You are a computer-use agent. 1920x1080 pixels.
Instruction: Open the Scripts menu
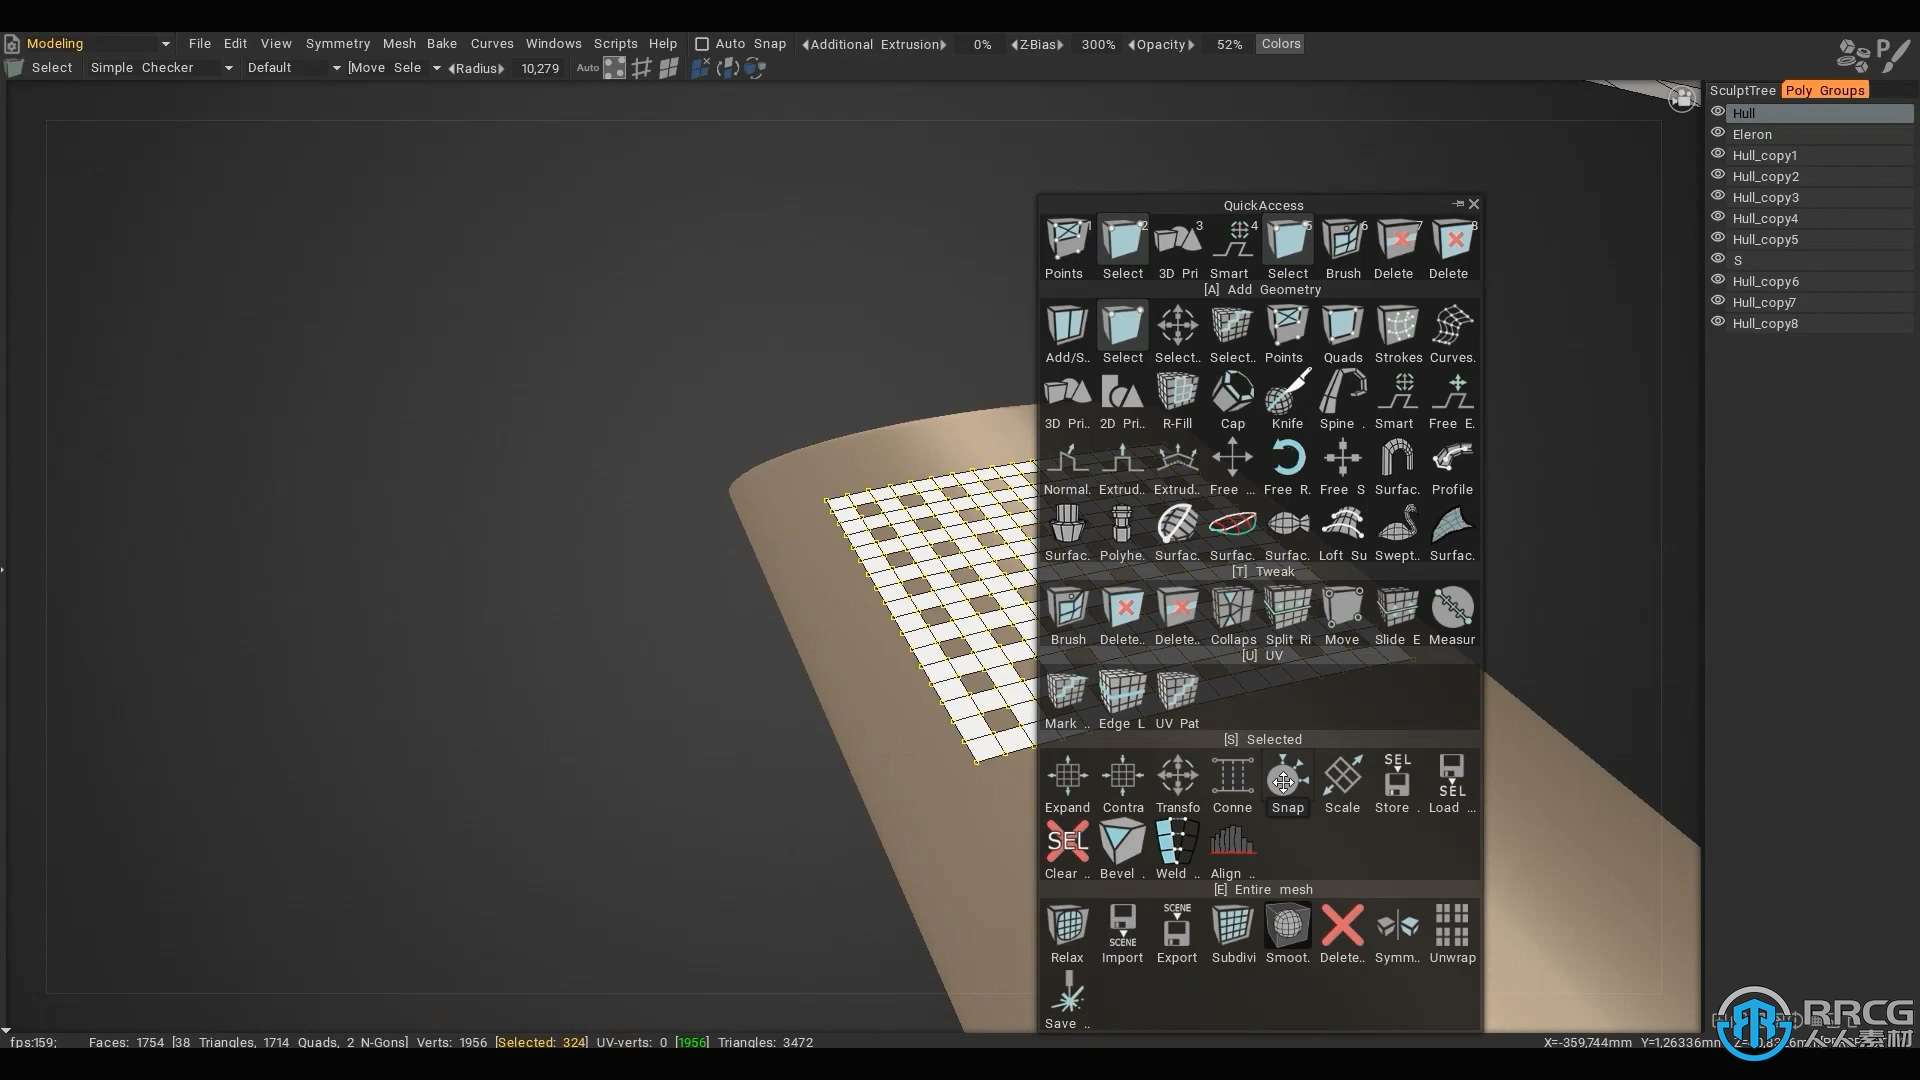pyautogui.click(x=616, y=44)
